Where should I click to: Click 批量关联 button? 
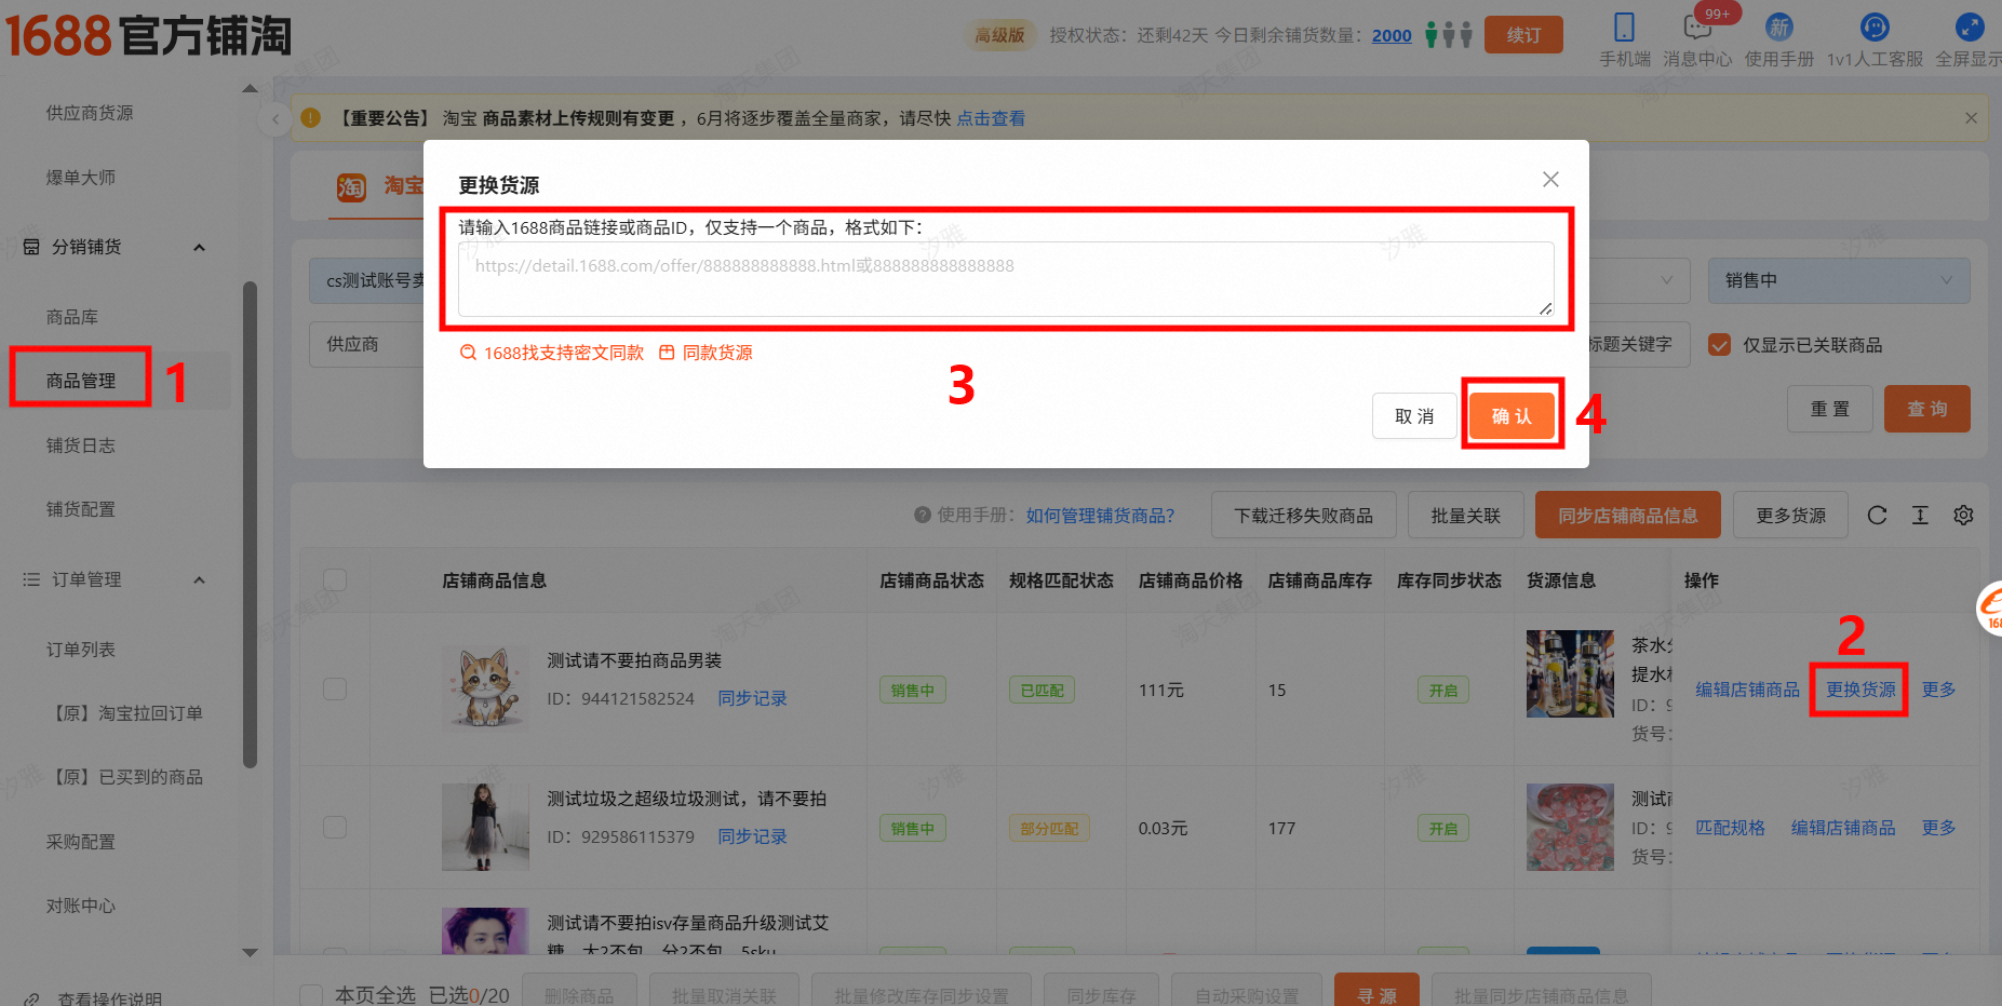tap(1465, 515)
